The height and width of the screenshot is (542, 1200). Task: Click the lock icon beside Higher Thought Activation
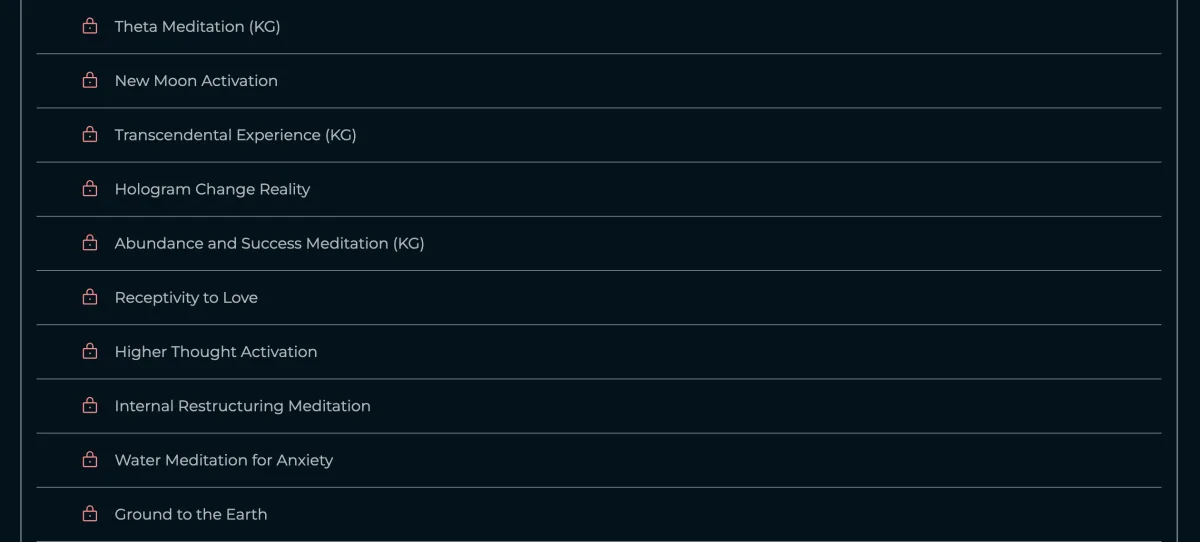tap(90, 351)
